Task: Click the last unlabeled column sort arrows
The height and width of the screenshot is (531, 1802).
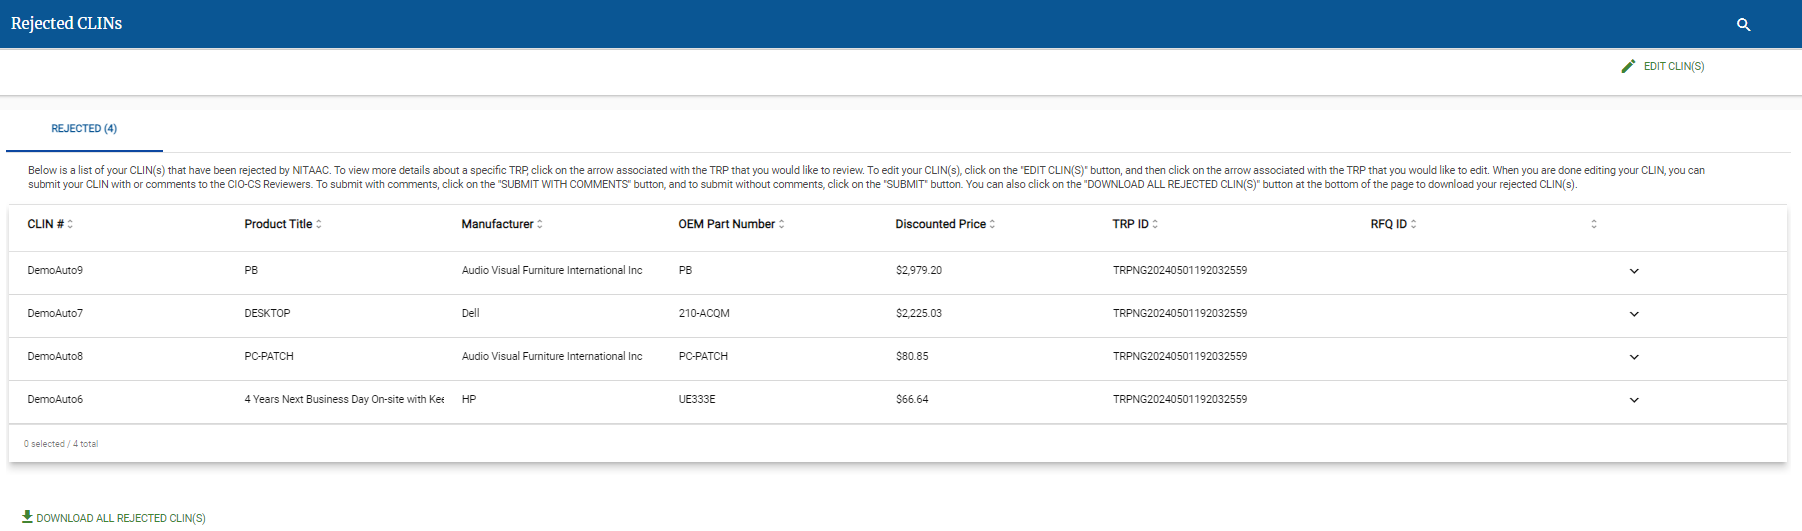Action: tap(1594, 224)
